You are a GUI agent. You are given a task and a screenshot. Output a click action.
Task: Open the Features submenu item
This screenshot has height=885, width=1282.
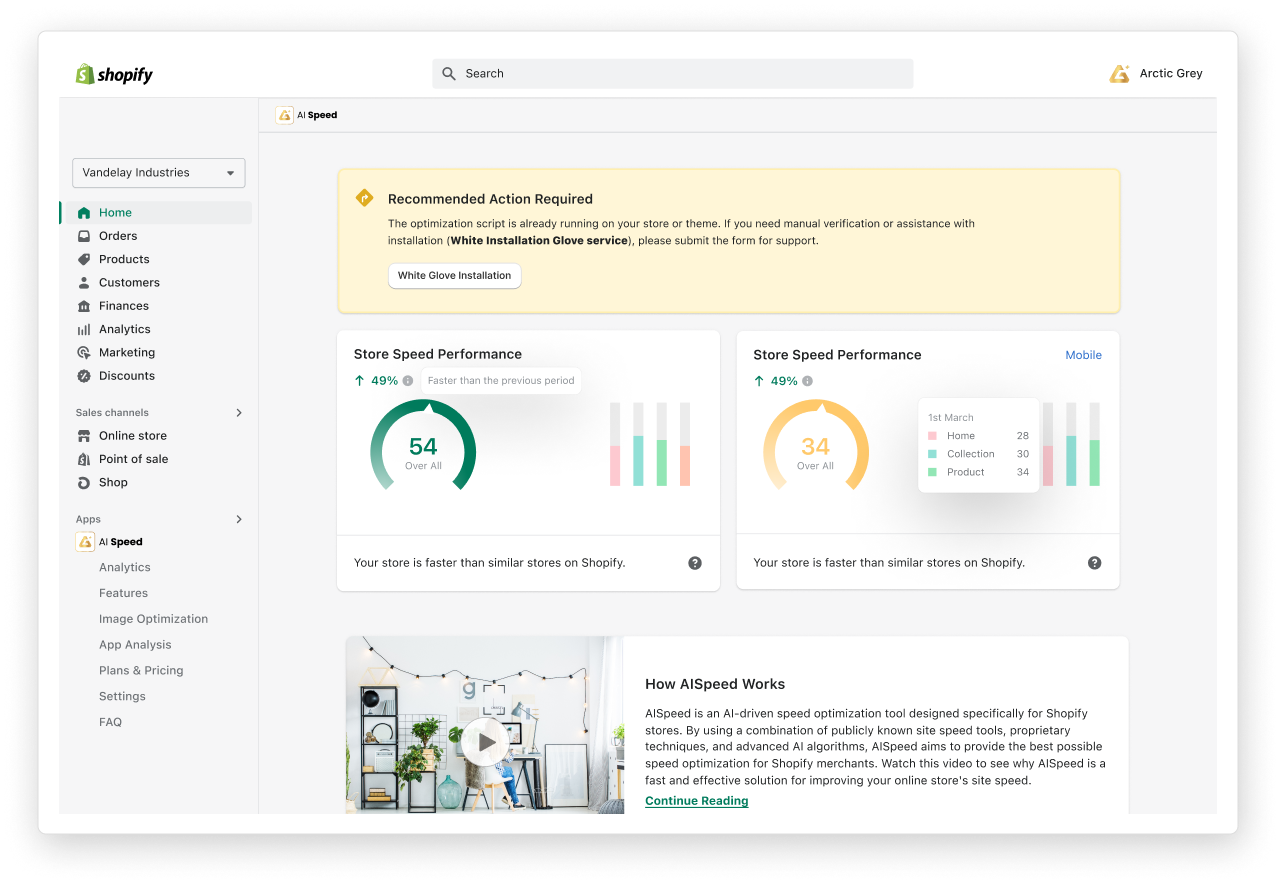coord(123,593)
